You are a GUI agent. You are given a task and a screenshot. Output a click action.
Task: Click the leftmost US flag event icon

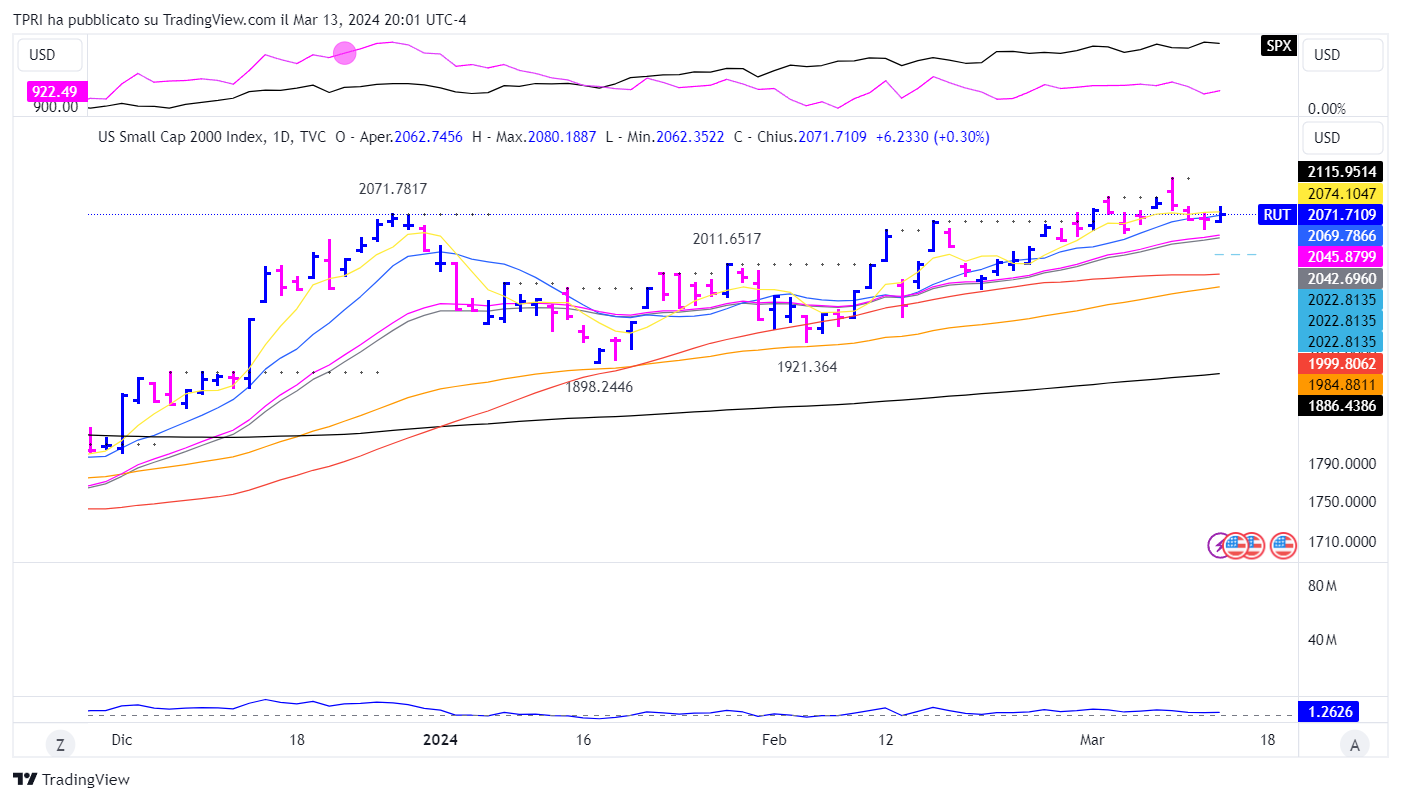1236,545
